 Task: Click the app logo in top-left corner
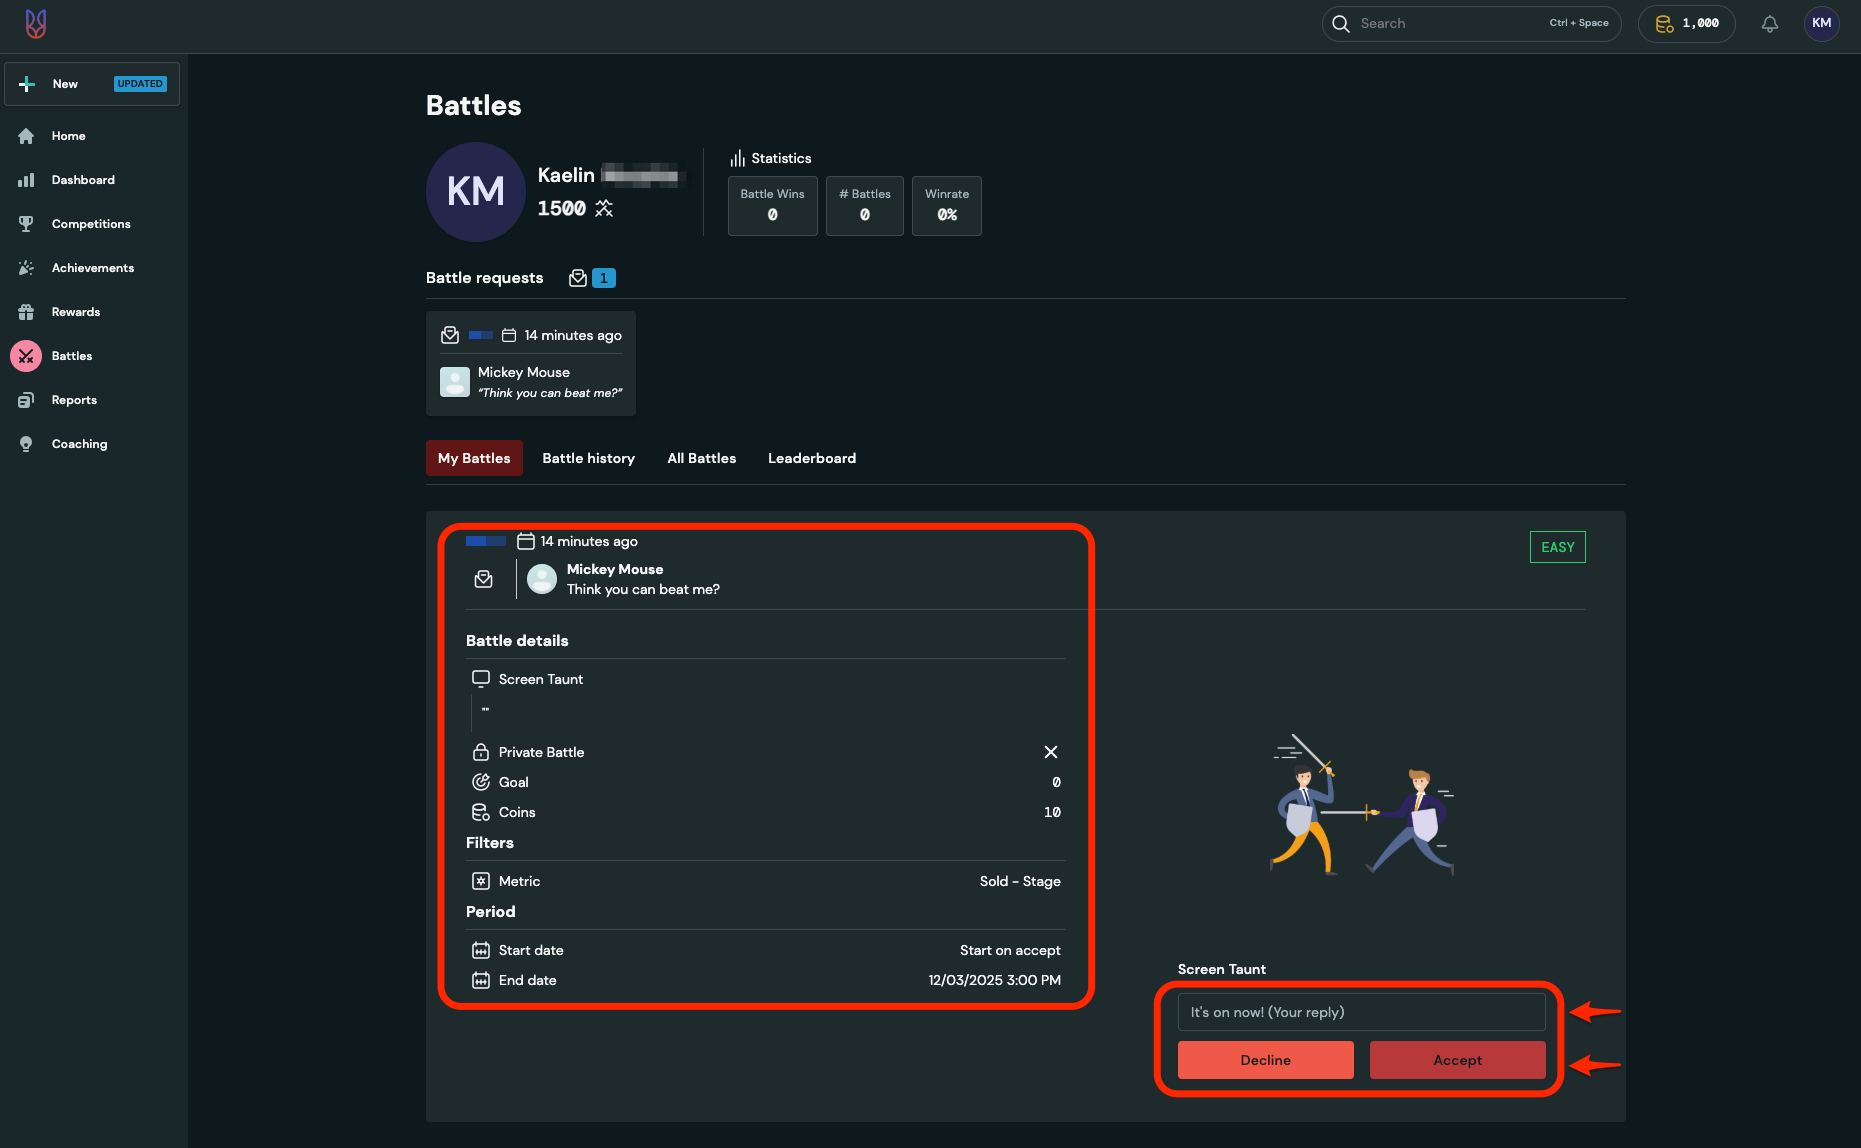36,24
